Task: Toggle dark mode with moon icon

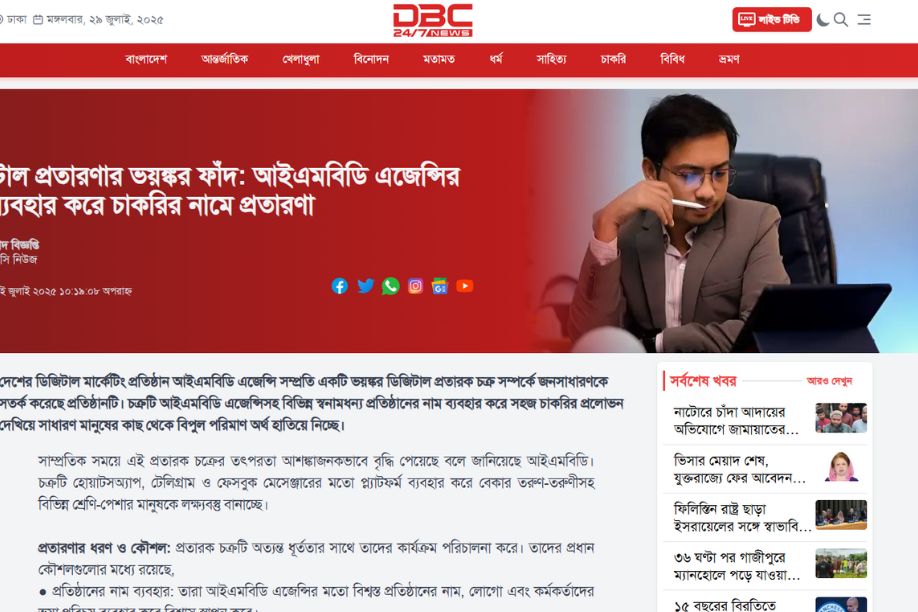Action: [x=823, y=20]
